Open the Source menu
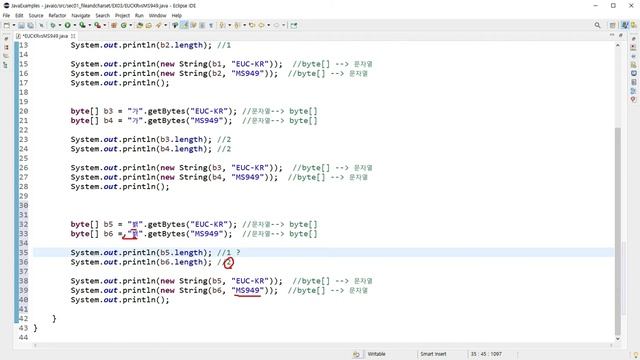 coord(36,16)
